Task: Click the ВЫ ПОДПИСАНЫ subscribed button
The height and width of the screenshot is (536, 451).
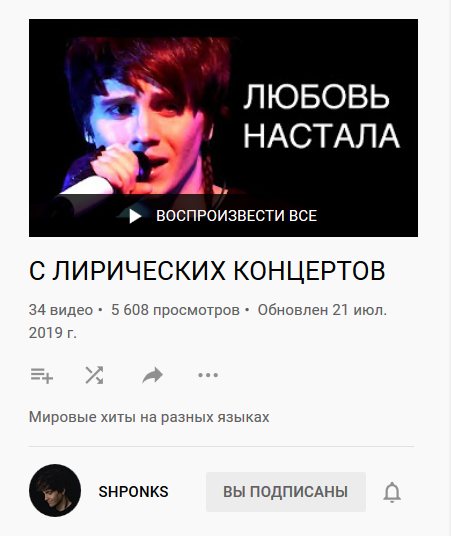Action: click(x=286, y=492)
